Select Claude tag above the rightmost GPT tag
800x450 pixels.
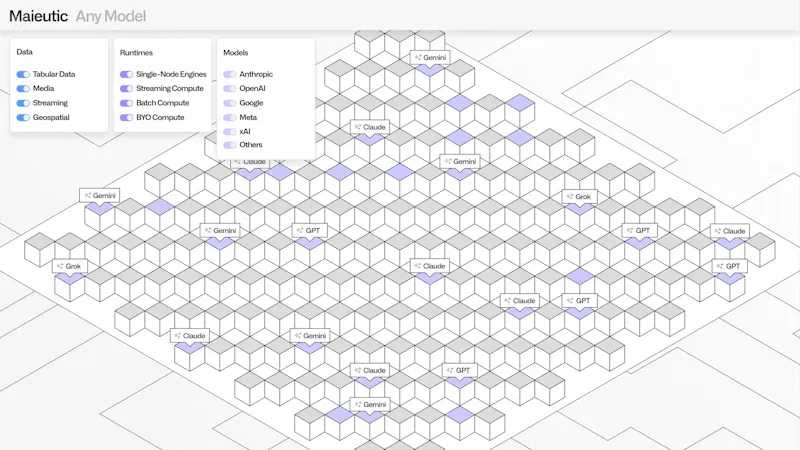[x=730, y=231]
